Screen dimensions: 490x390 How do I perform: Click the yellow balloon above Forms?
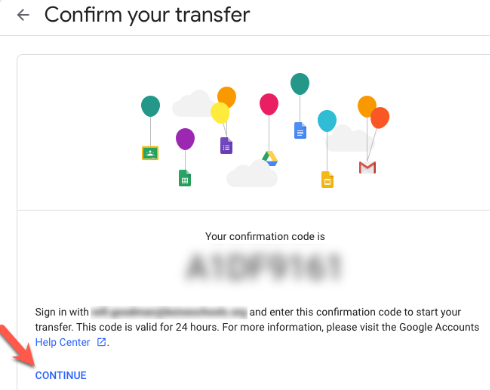[220, 113]
